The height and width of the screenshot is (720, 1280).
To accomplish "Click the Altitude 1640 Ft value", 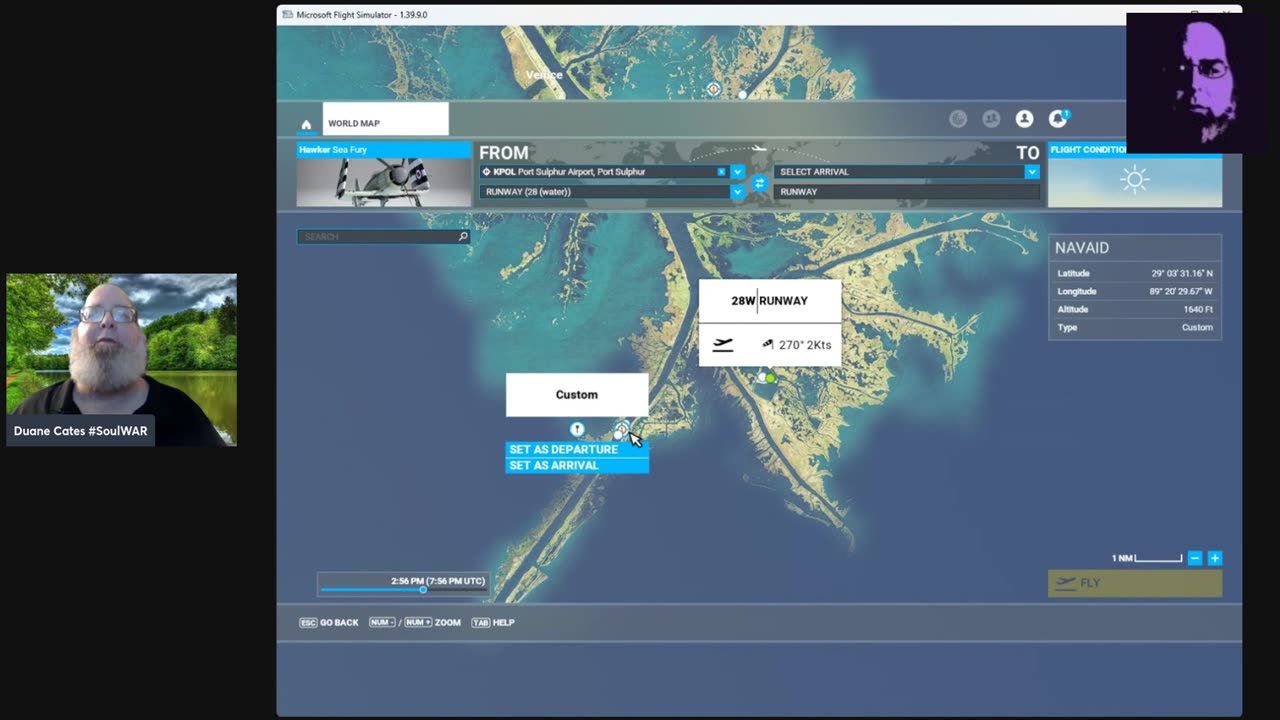I will coord(1197,309).
